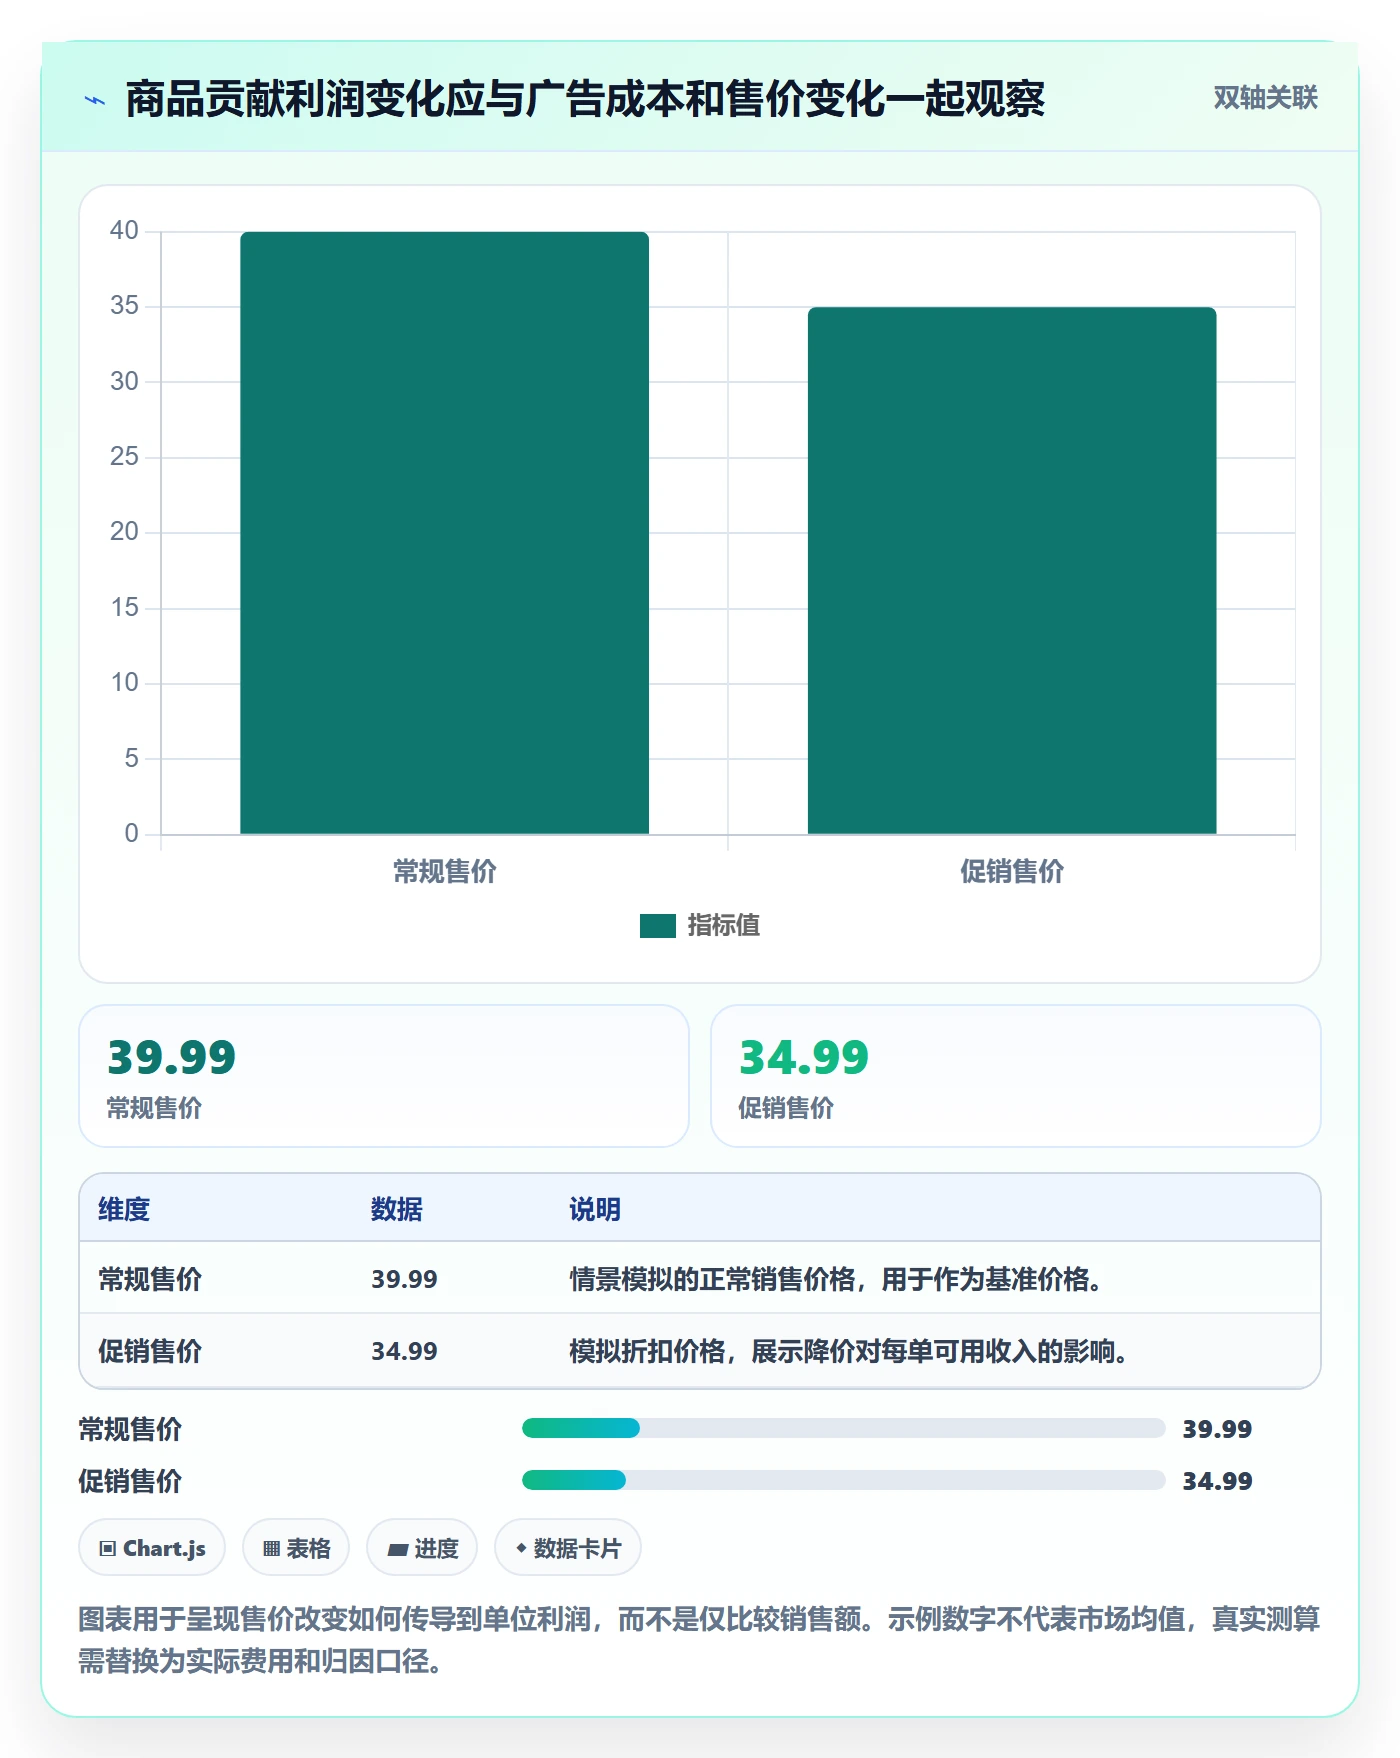Select the 常规售价 cell in the table
The width and height of the screenshot is (1400, 1758).
150,1279
